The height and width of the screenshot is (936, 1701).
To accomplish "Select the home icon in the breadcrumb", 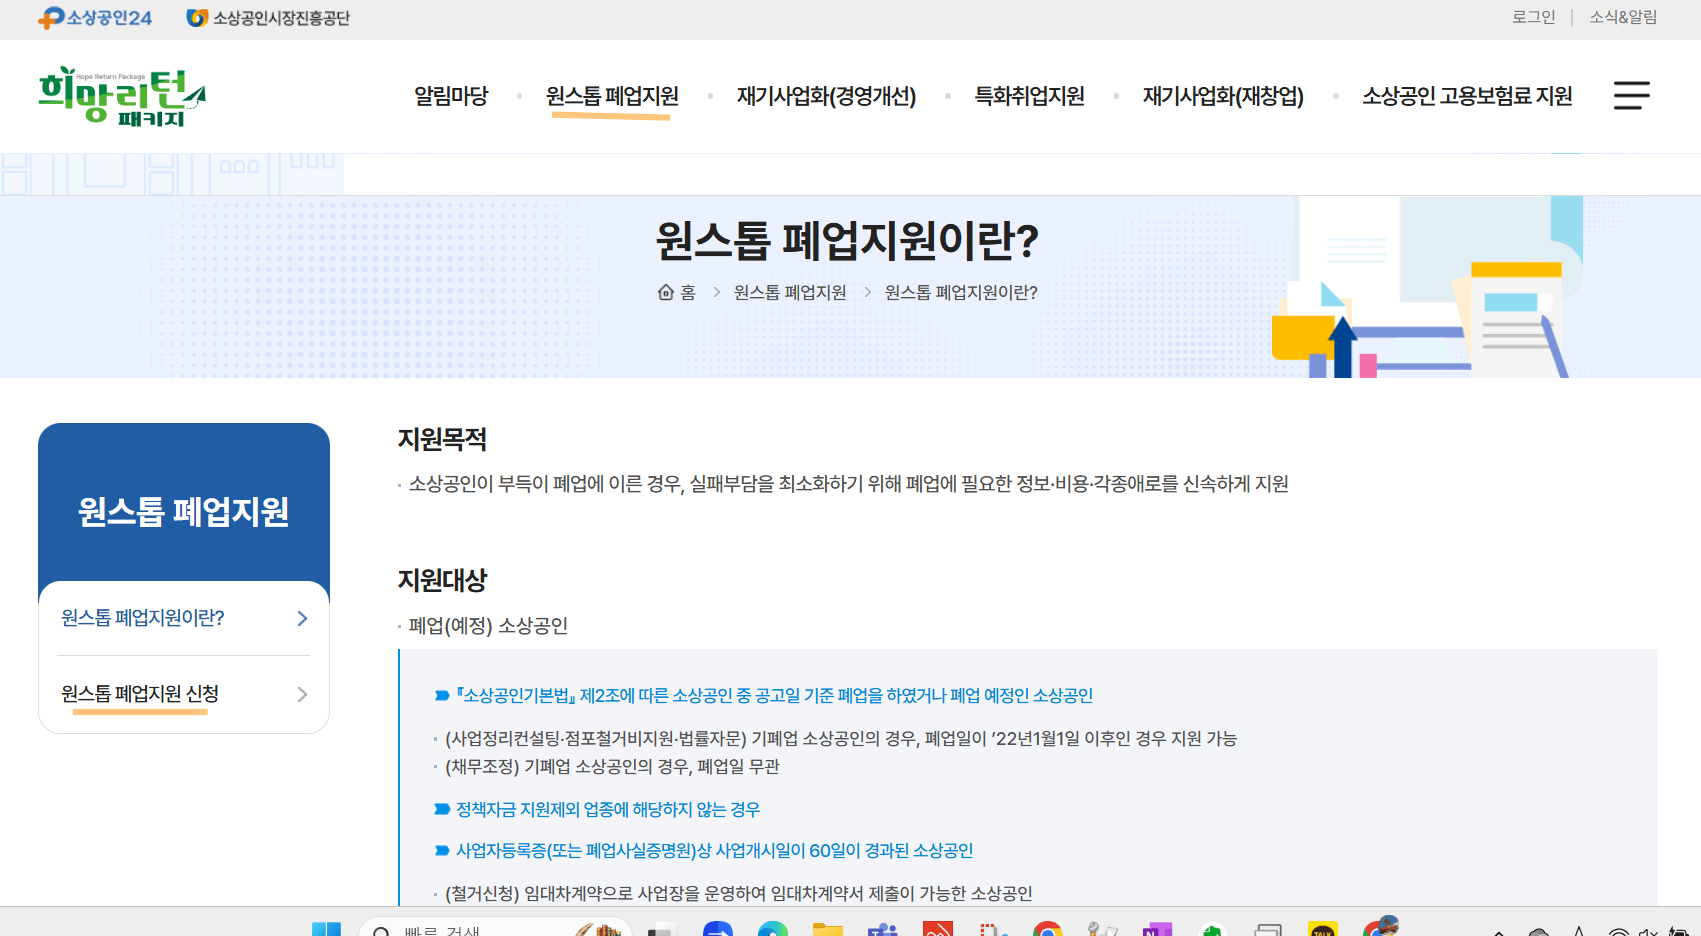I will [x=665, y=291].
